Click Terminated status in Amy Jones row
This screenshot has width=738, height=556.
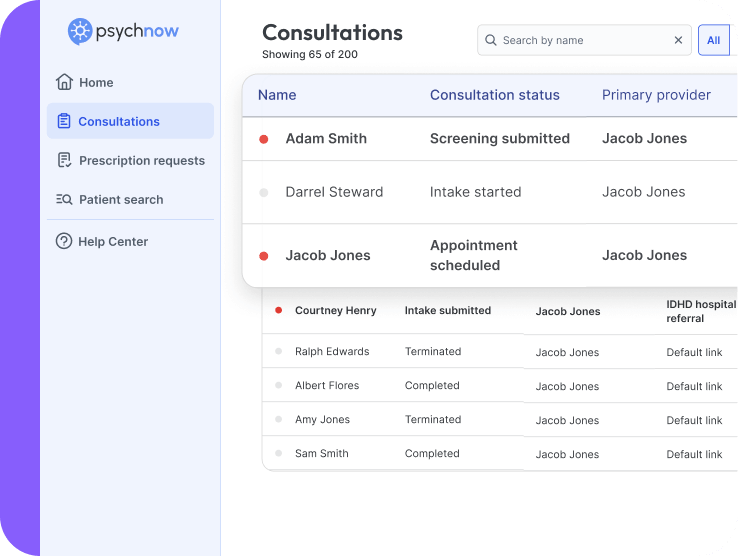click(x=433, y=419)
